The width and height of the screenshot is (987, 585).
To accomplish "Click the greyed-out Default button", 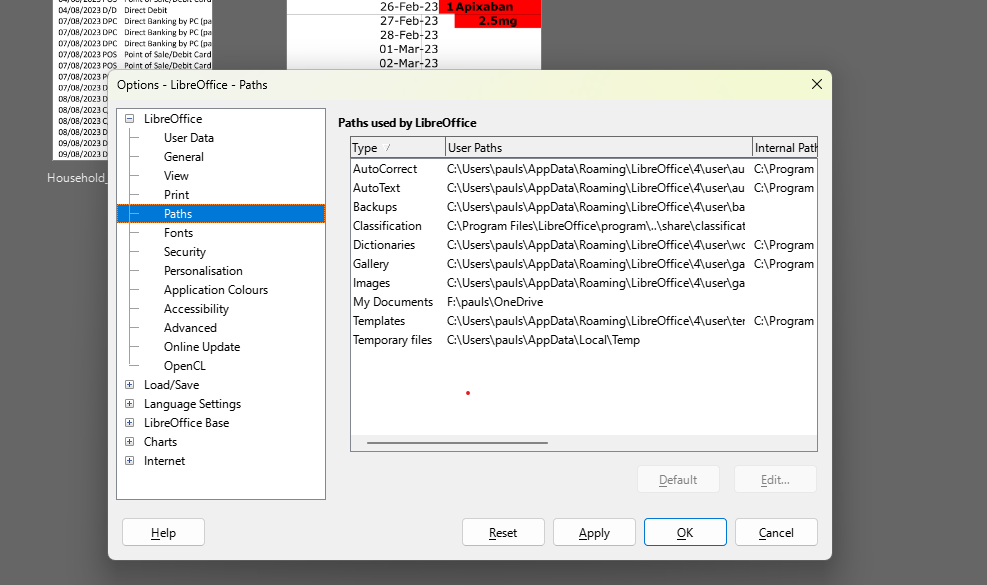I will click(678, 480).
